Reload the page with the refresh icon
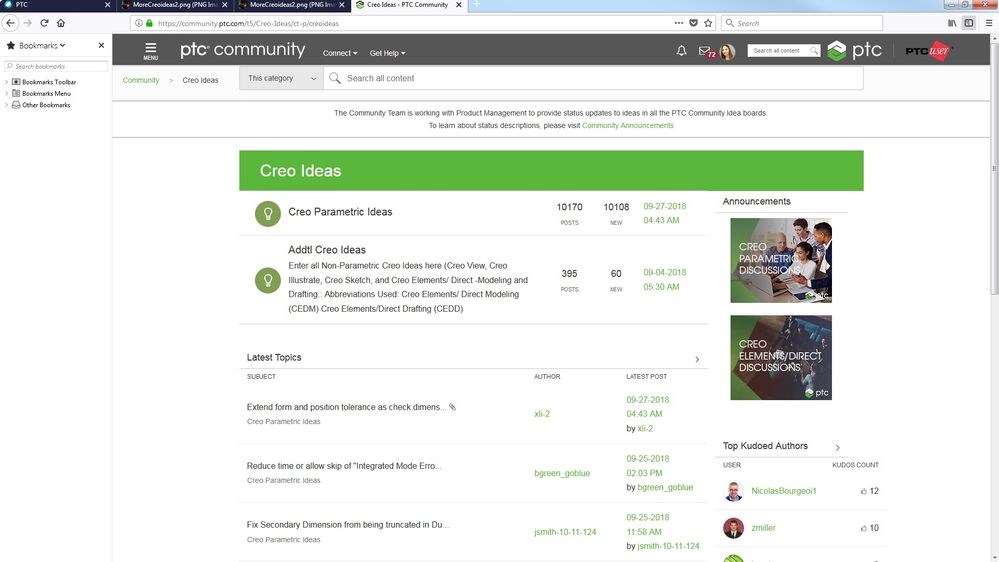Image resolution: width=999 pixels, height=562 pixels. point(44,23)
